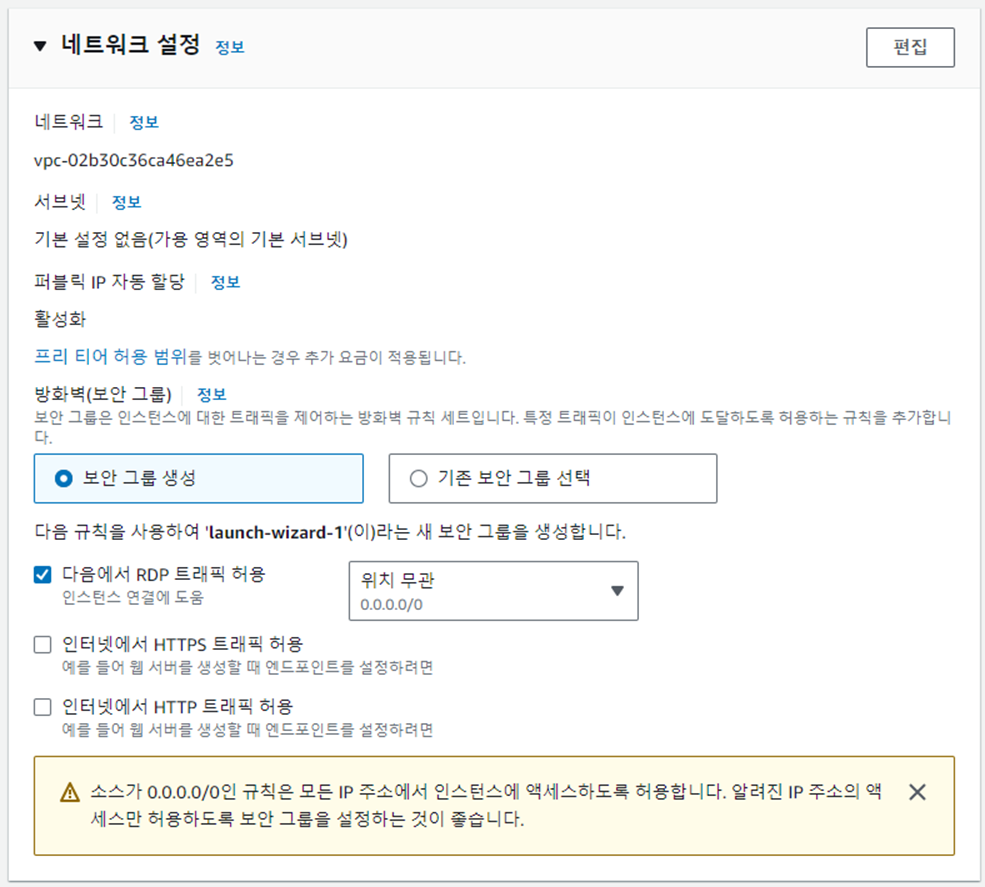Uncheck 다음에서 RDP 트래픽 허용 checkbox
The height and width of the screenshot is (887, 985).
click(43, 574)
